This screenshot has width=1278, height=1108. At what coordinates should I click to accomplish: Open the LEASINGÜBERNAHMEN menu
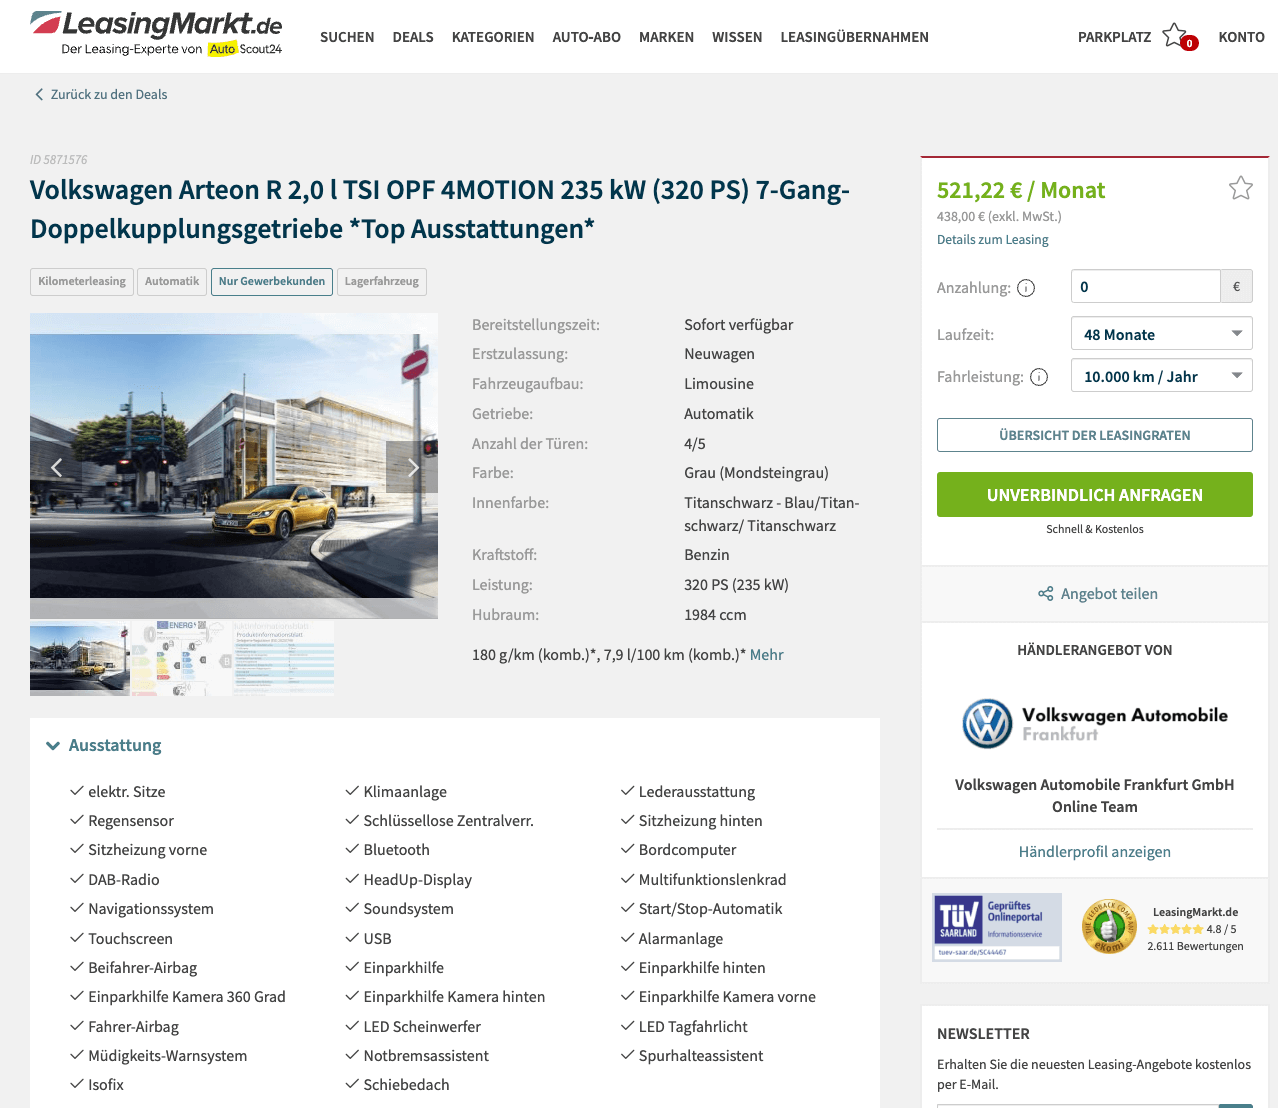854,37
